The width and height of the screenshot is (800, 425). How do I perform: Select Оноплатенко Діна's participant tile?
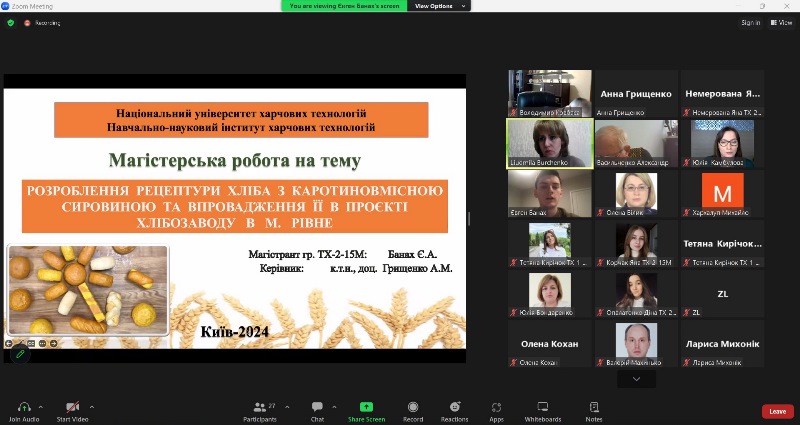click(x=636, y=294)
